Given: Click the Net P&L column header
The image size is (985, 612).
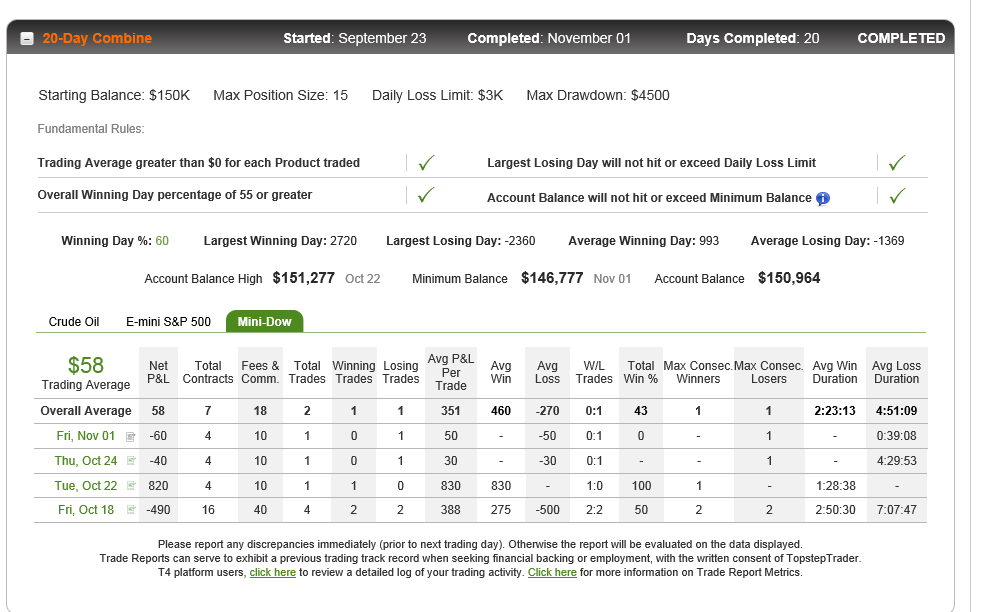Looking at the screenshot, I should point(158,372).
